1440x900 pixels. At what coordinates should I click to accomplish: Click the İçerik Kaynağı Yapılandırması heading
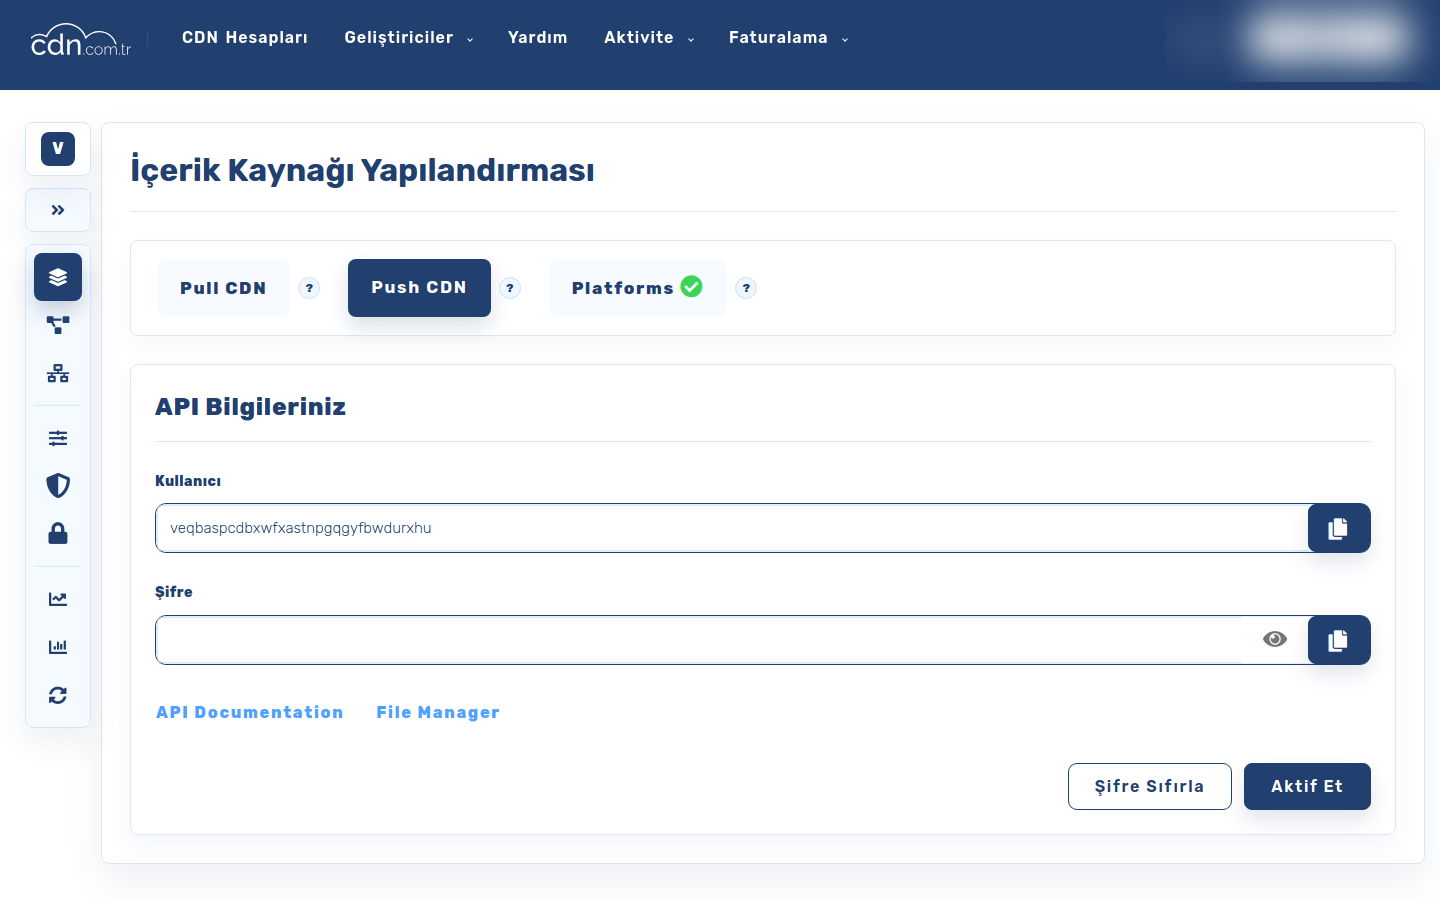pos(362,170)
